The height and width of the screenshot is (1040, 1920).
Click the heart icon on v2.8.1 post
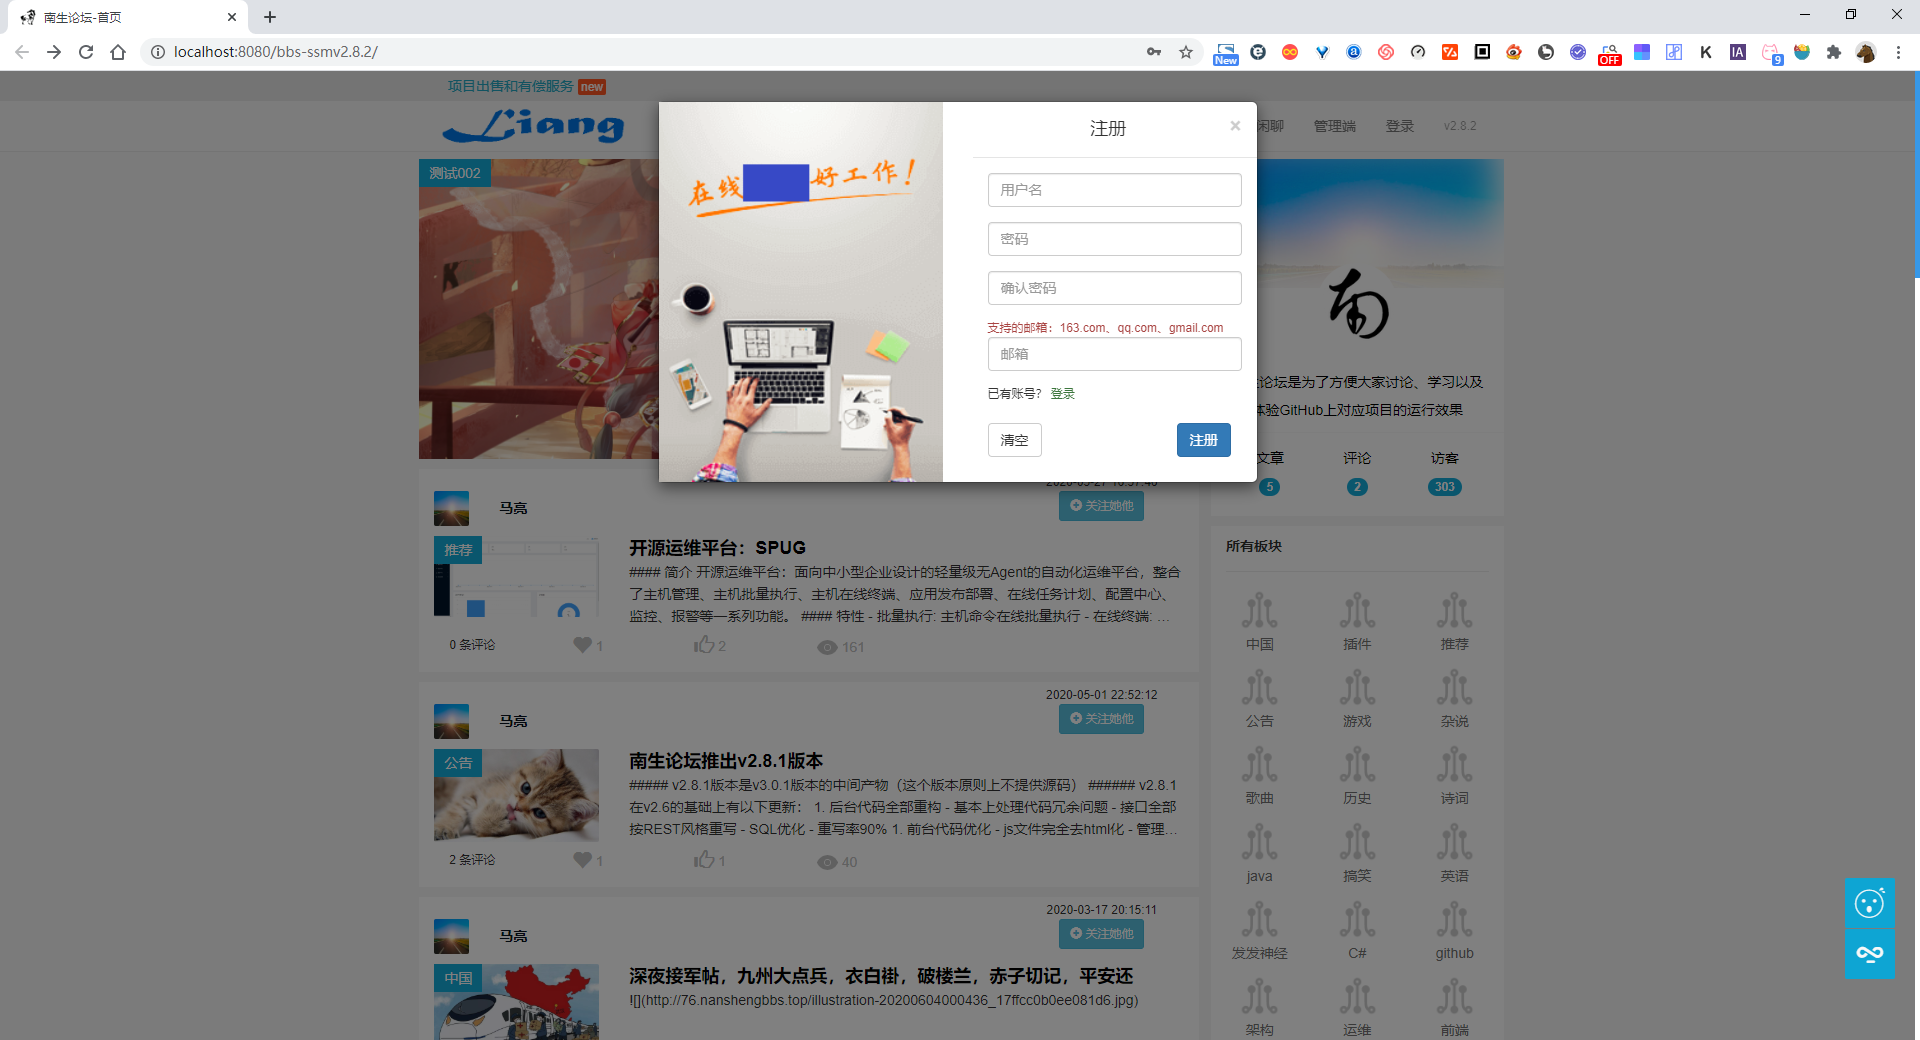click(582, 860)
